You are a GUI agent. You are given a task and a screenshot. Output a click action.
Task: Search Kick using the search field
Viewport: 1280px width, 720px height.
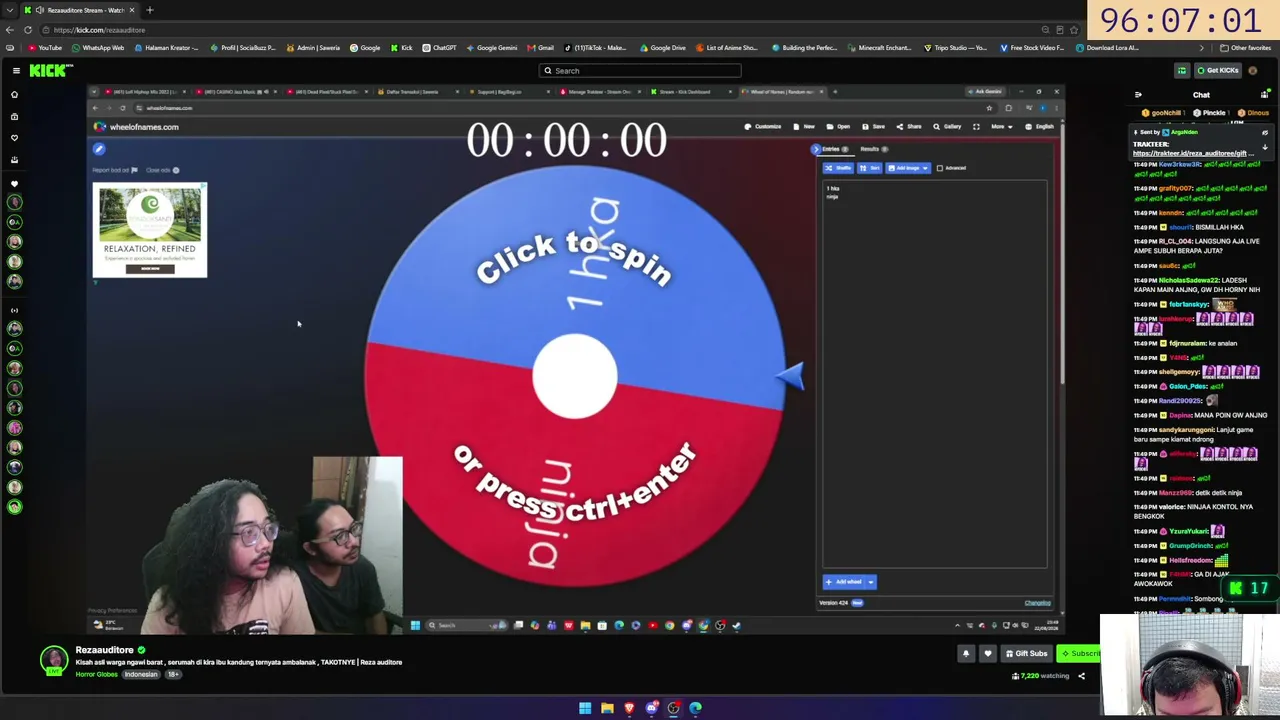pyautogui.click(x=640, y=71)
